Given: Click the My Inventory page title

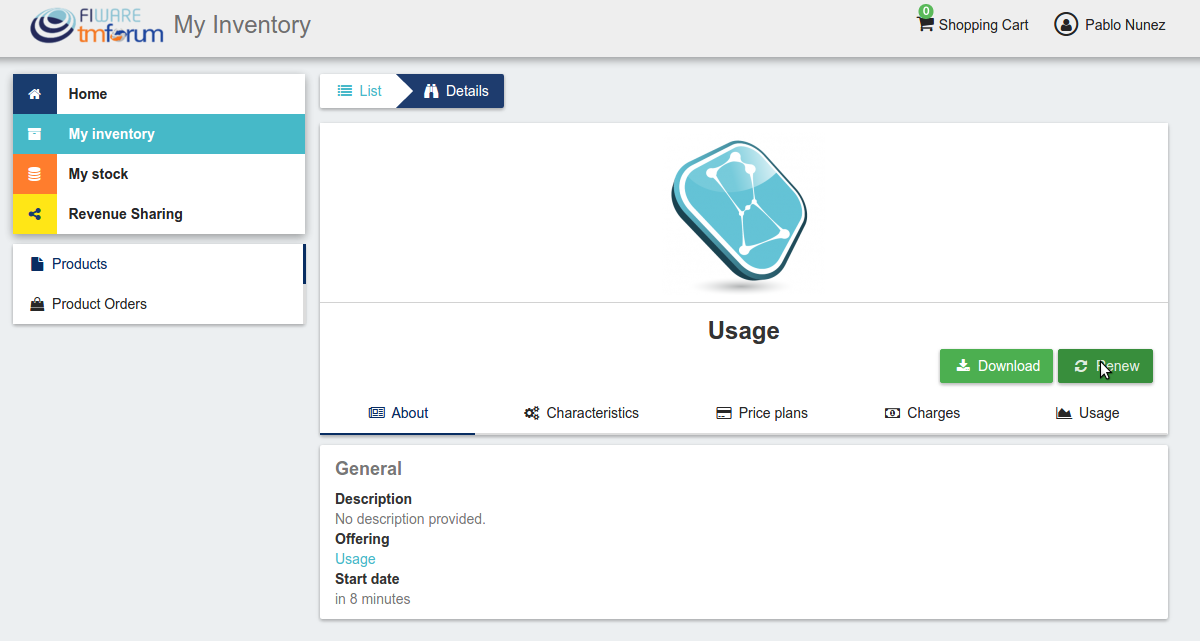Looking at the screenshot, I should coord(242,25).
